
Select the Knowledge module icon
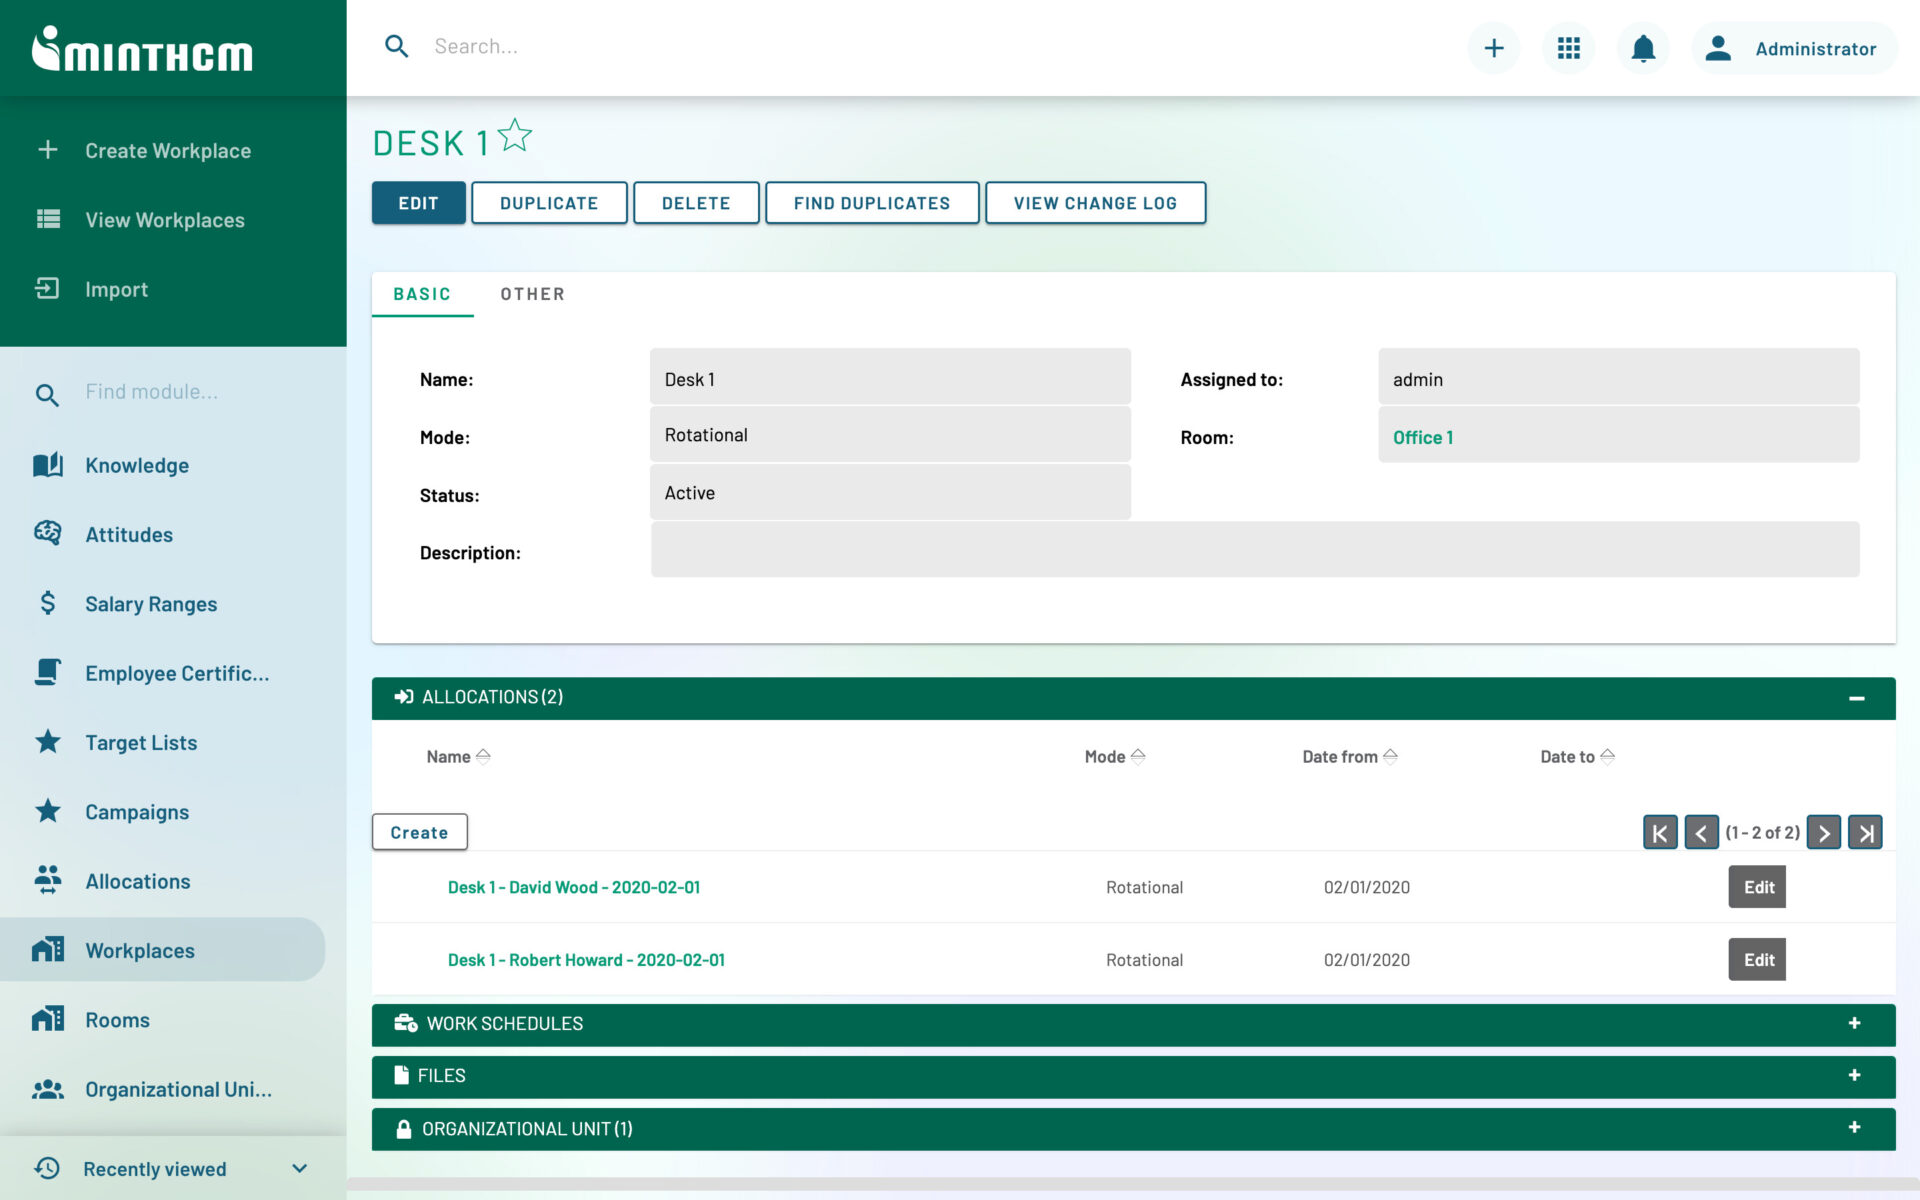pyautogui.click(x=47, y=464)
